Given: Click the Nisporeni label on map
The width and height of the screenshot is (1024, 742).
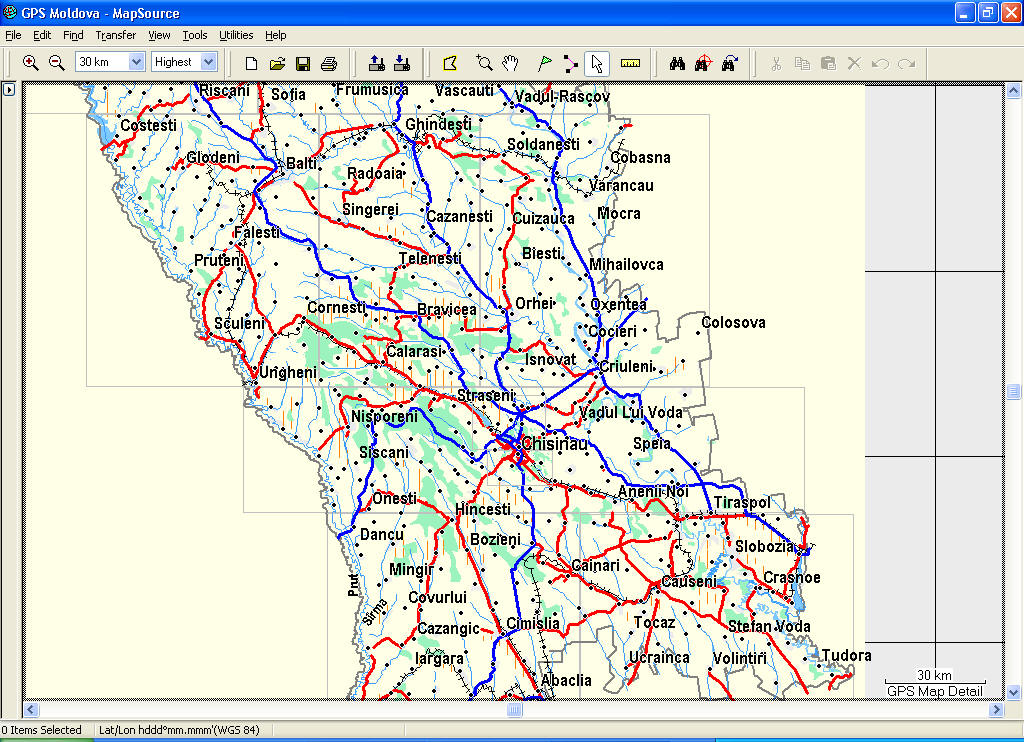Looking at the screenshot, I should coord(384,417).
